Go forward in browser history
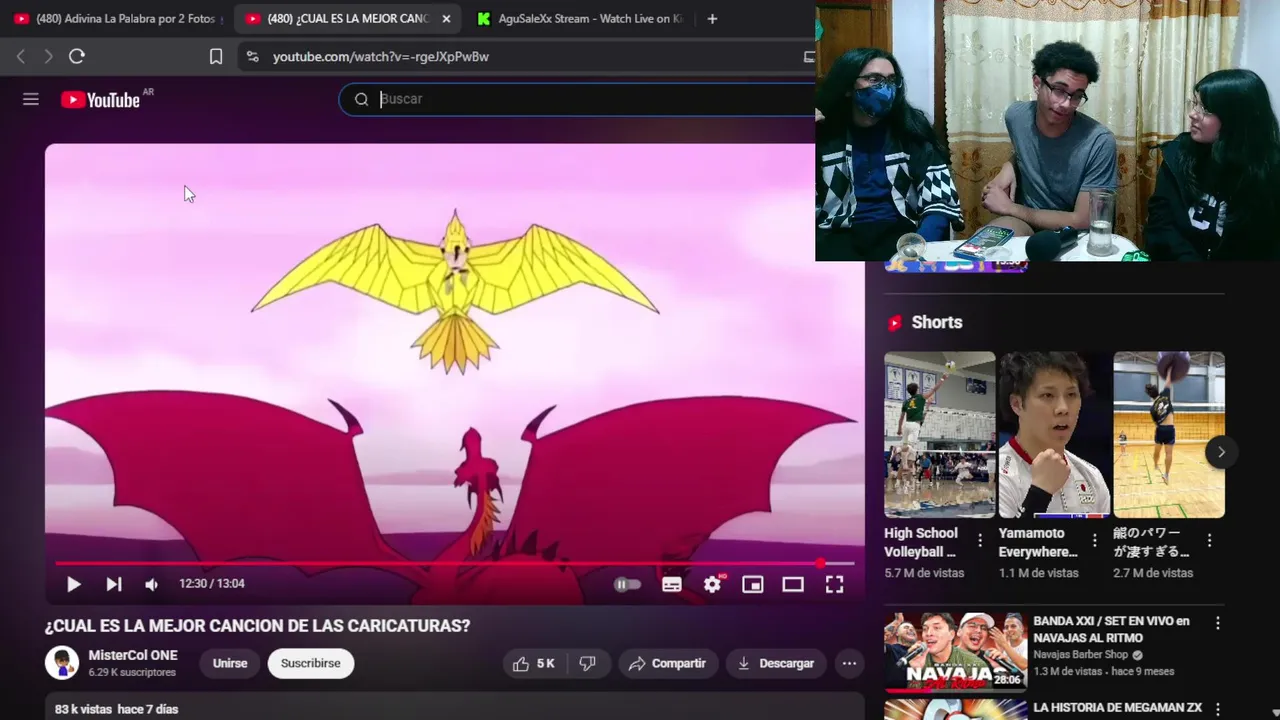This screenshot has width=1280, height=720. [x=48, y=56]
